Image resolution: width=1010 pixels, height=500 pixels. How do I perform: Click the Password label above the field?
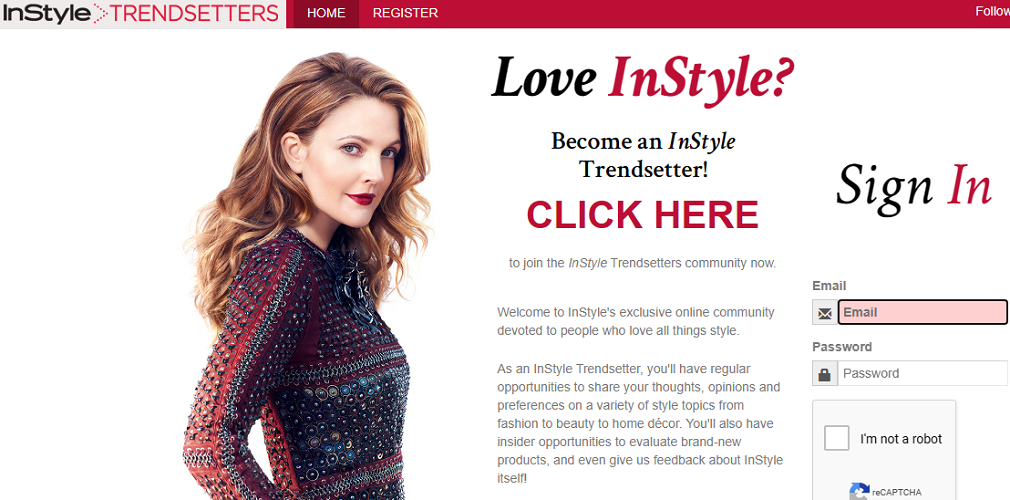point(841,347)
